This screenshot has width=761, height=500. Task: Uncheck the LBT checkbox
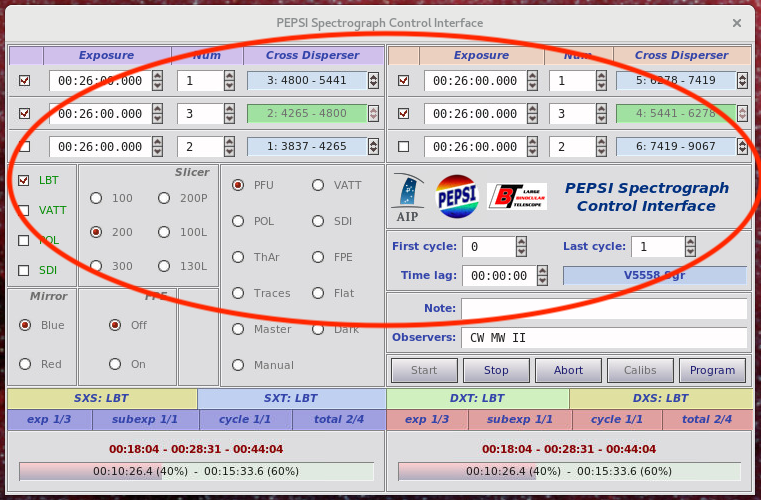[23, 181]
